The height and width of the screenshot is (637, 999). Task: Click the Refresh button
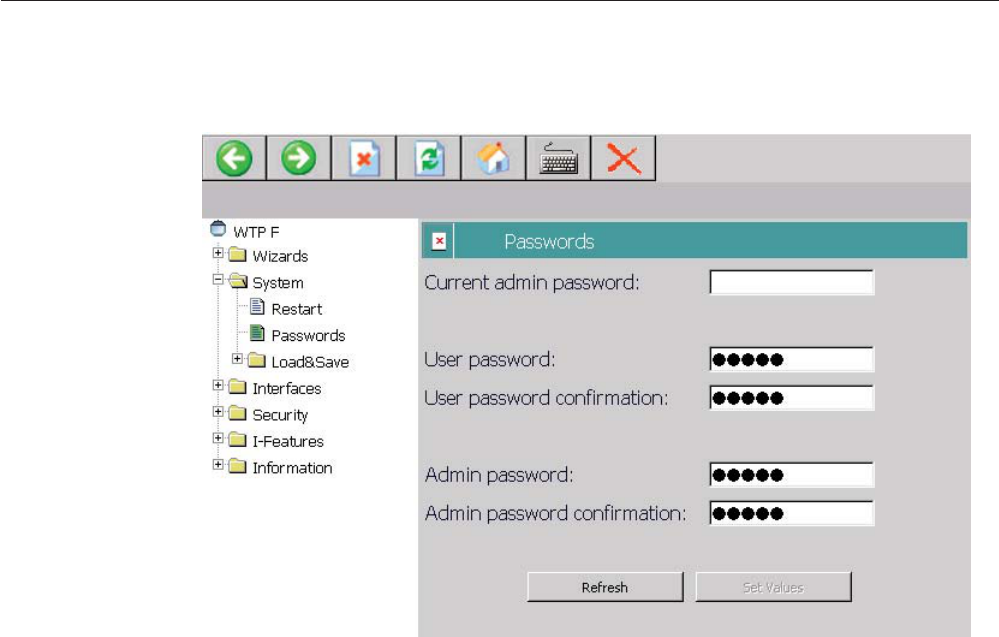pyautogui.click(x=605, y=587)
